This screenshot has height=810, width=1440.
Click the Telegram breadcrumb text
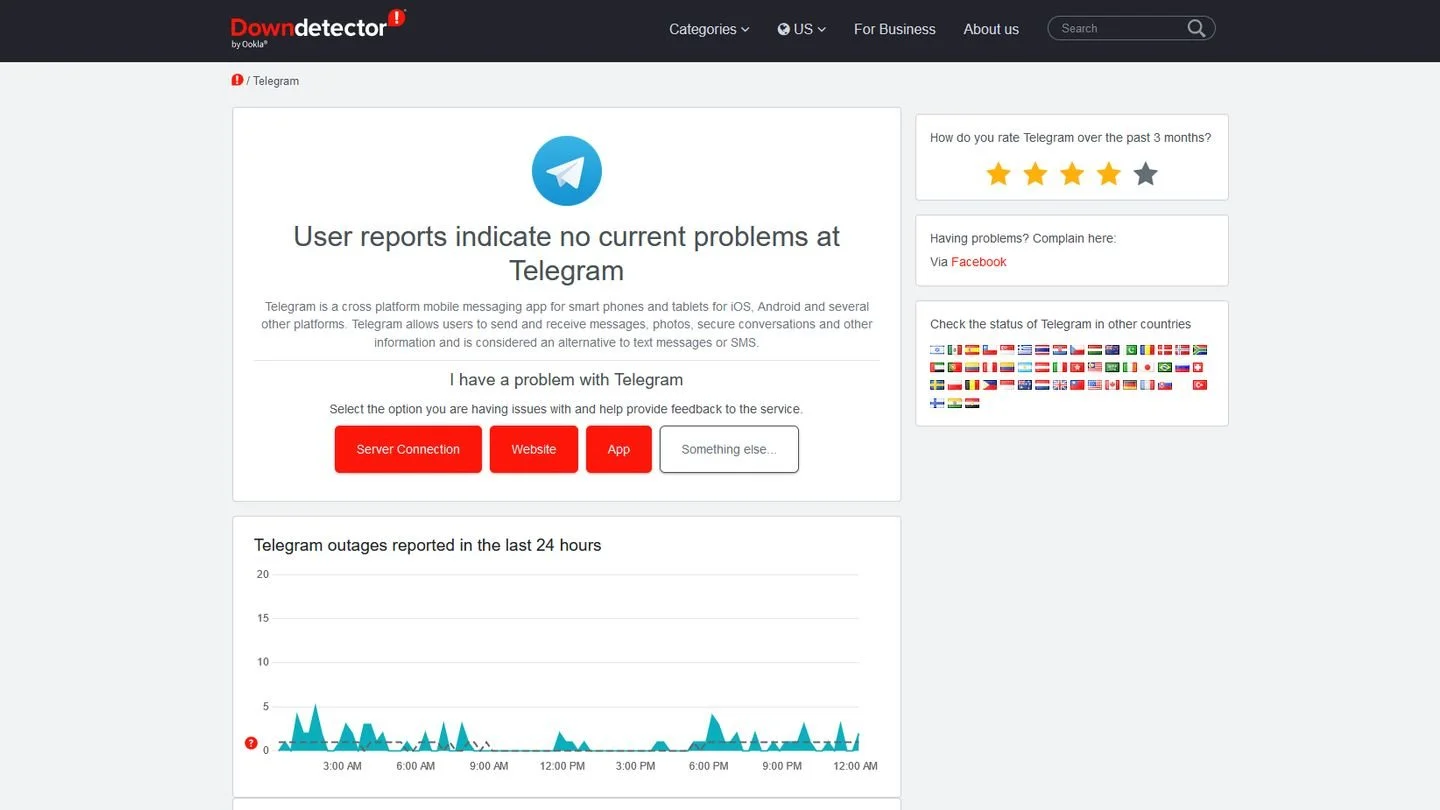tap(276, 81)
